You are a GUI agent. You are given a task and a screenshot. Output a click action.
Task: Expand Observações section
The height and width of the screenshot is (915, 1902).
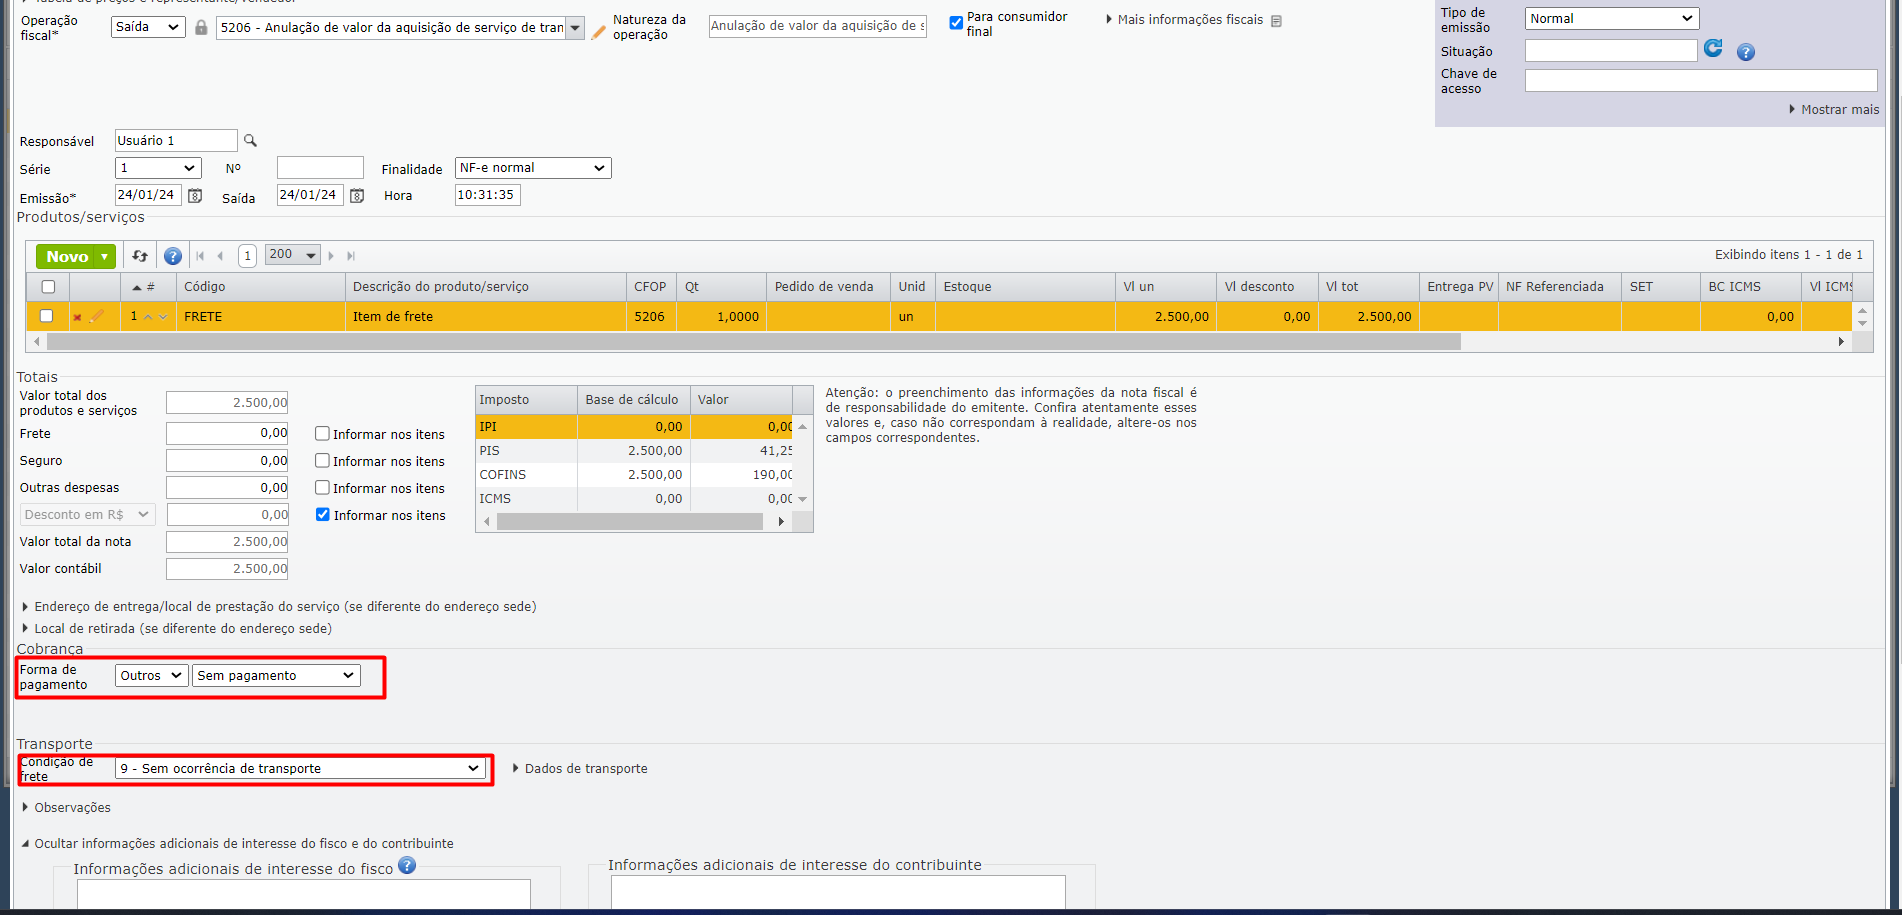pos(66,808)
